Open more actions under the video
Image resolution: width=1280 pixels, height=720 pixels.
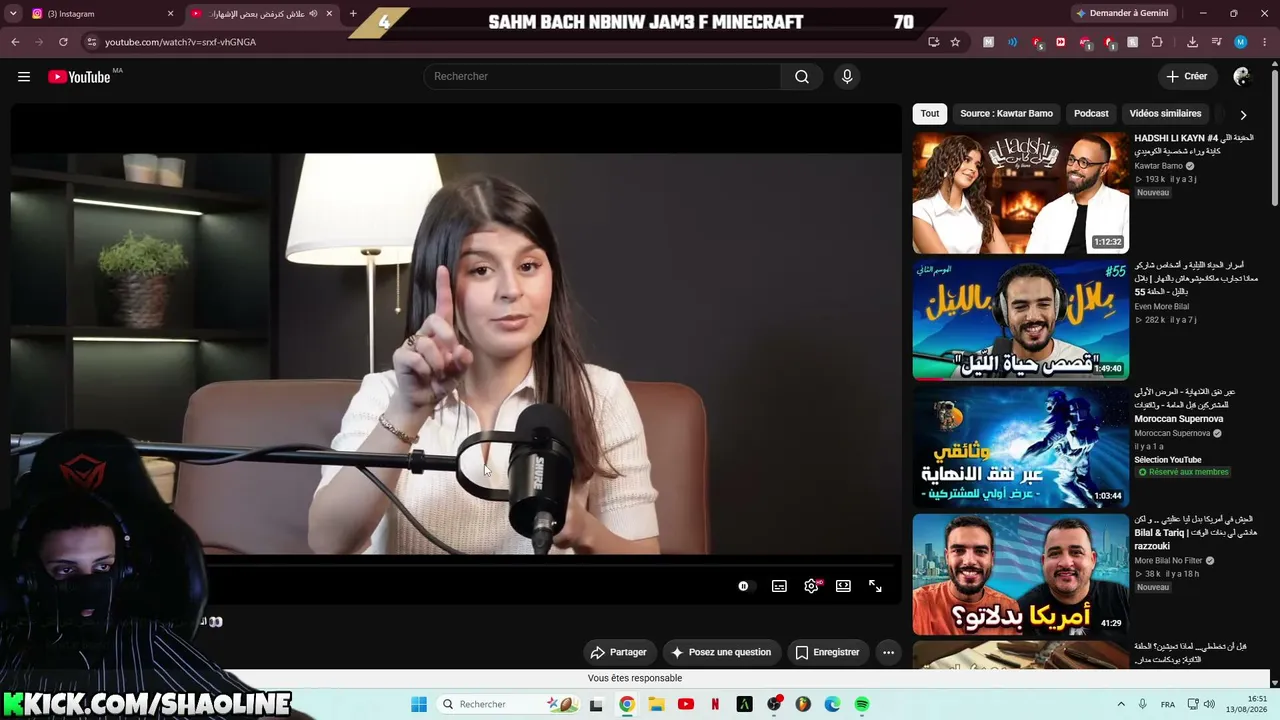pyautogui.click(x=888, y=653)
